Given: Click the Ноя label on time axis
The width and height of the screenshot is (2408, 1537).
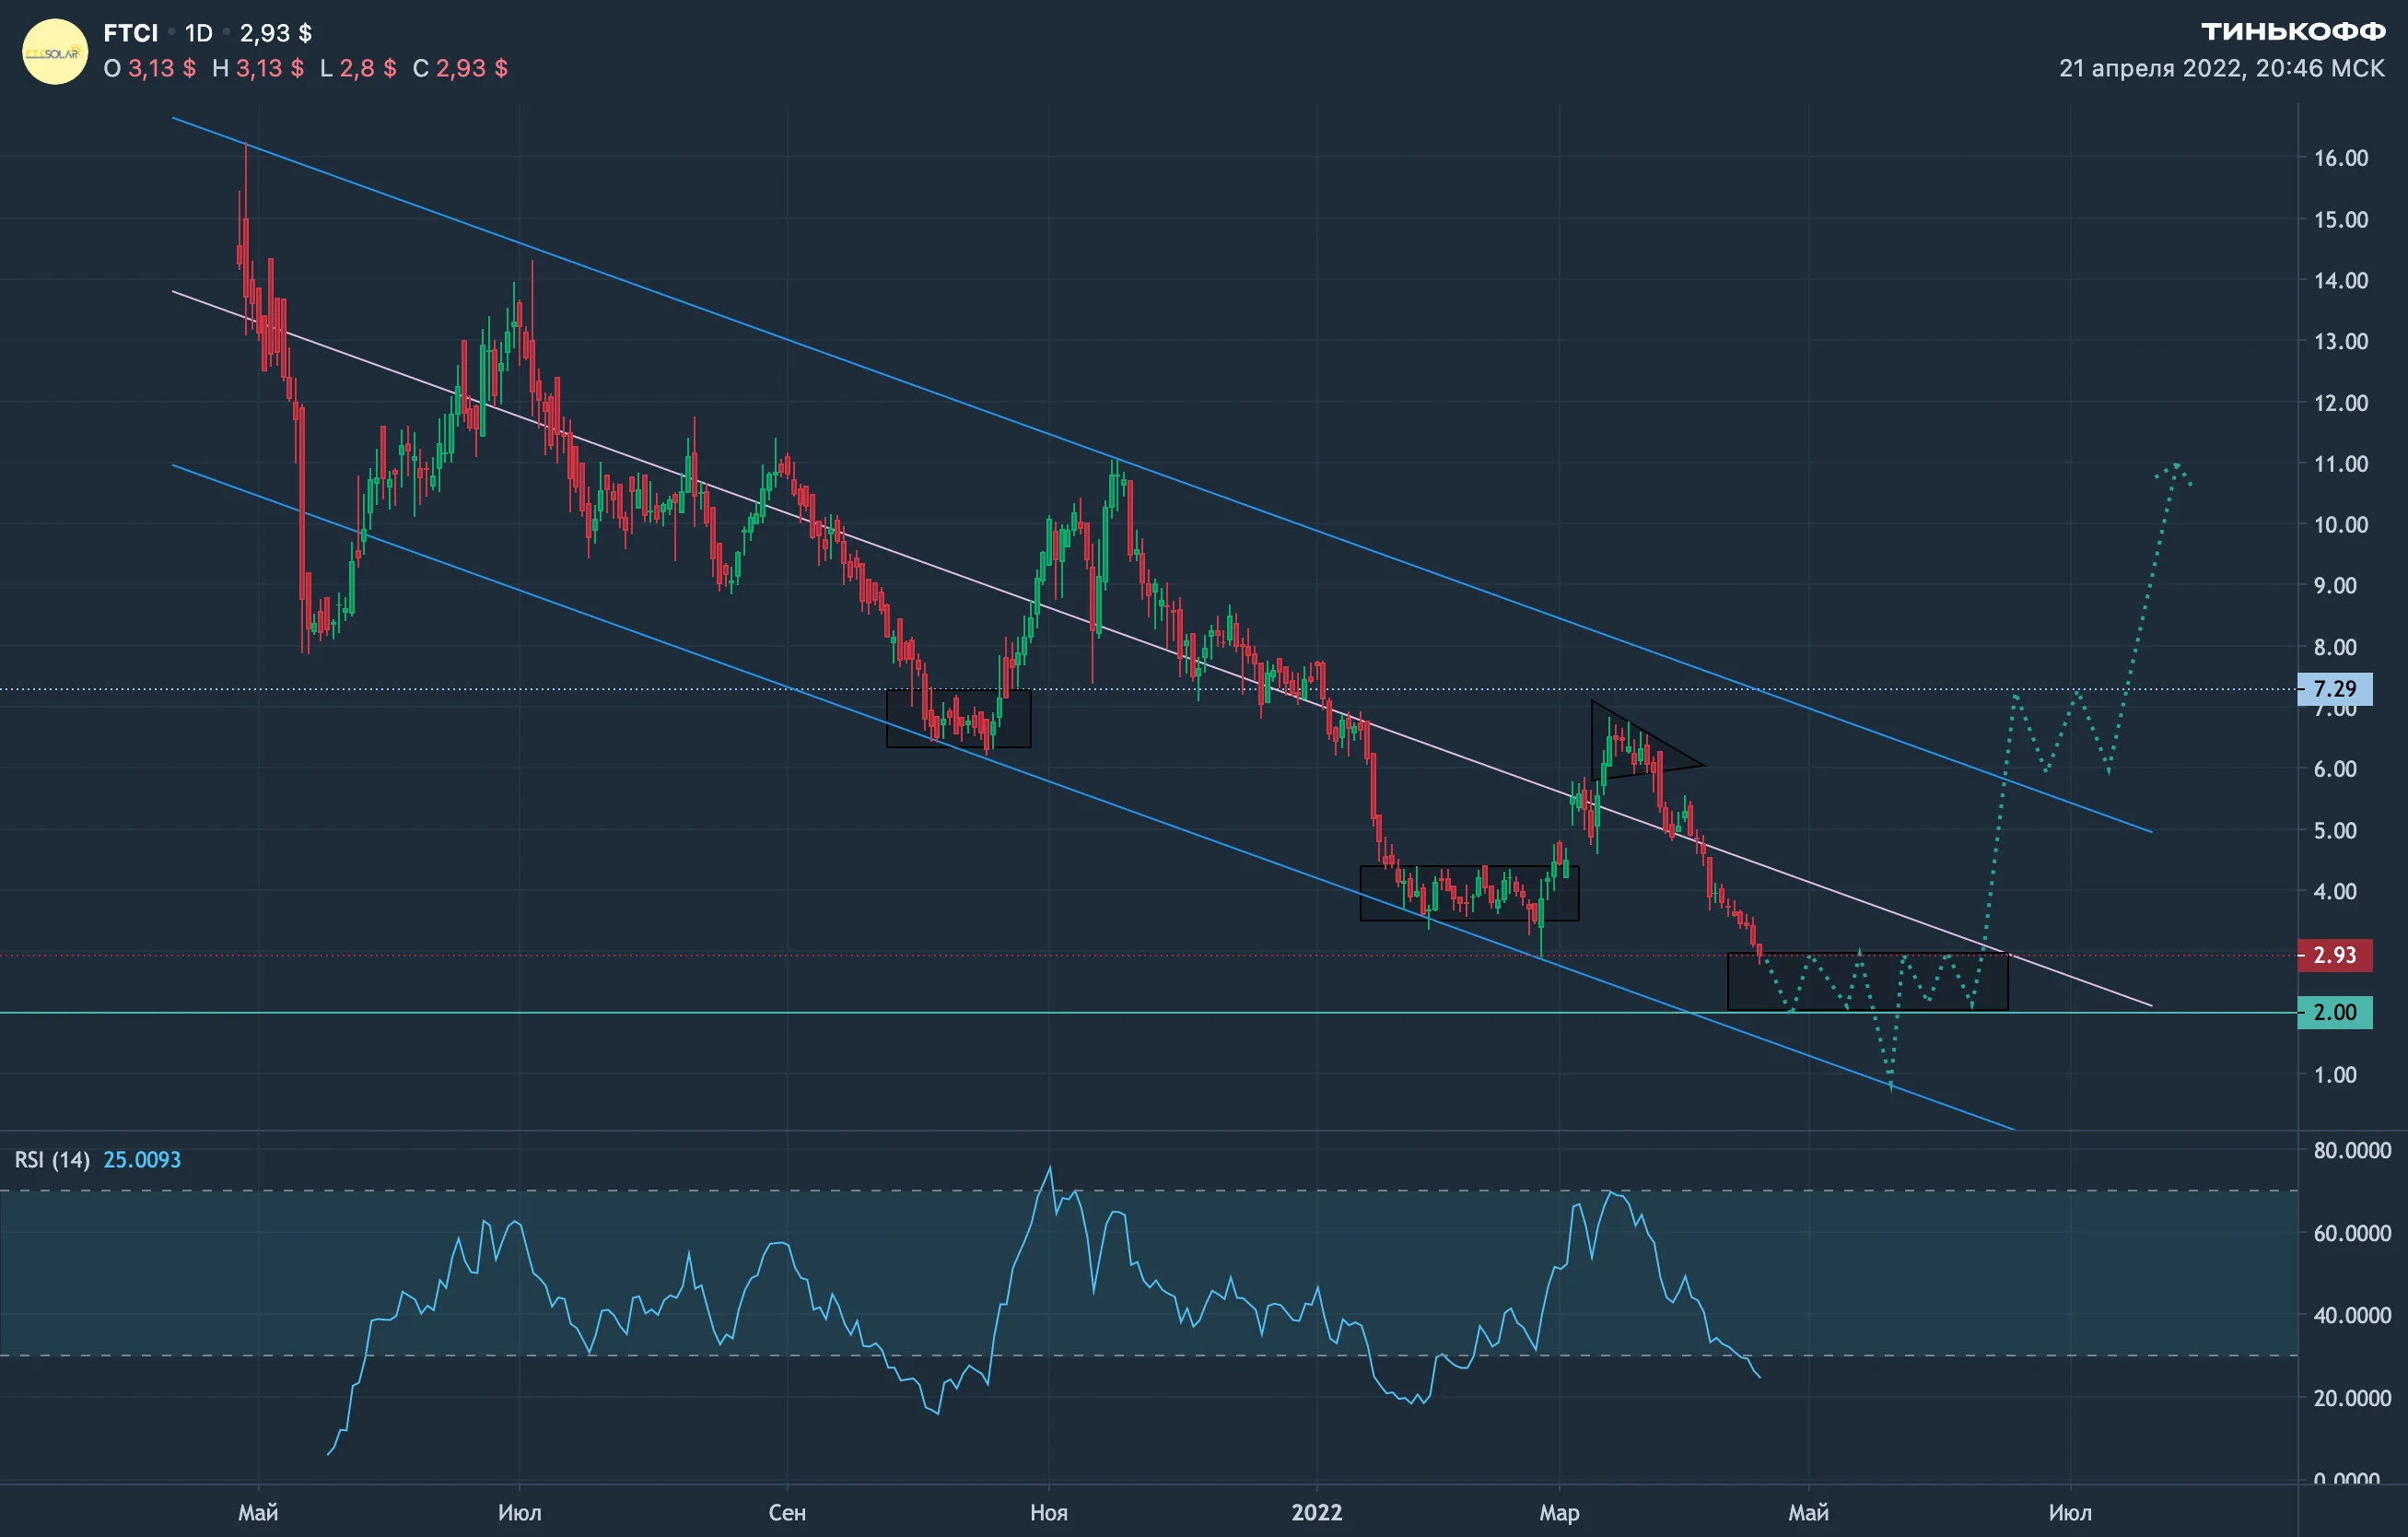Looking at the screenshot, I should (1049, 1512).
